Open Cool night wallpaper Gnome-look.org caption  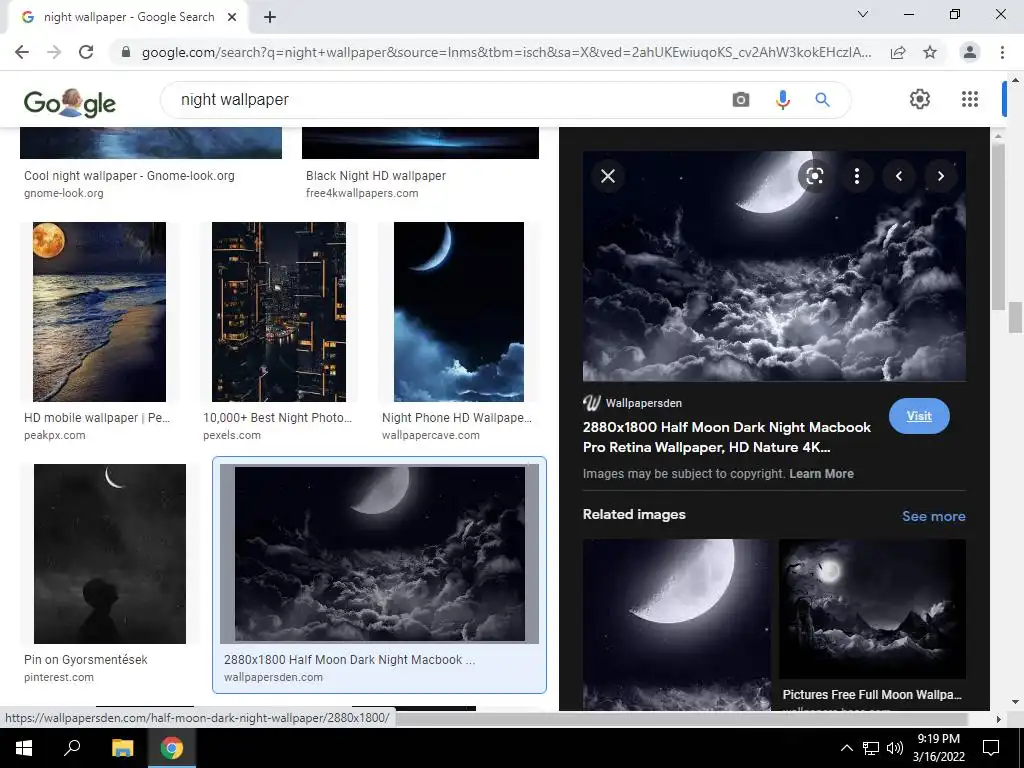tap(129, 176)
